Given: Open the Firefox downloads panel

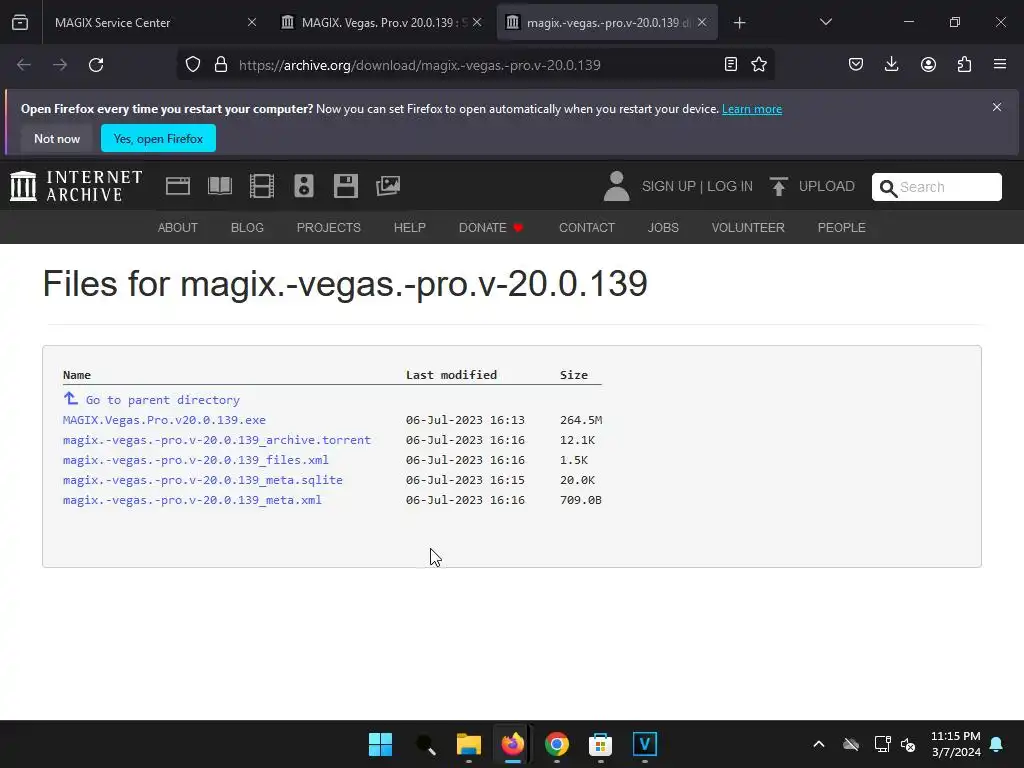Looking at the screenshot, I should (891, 64).
